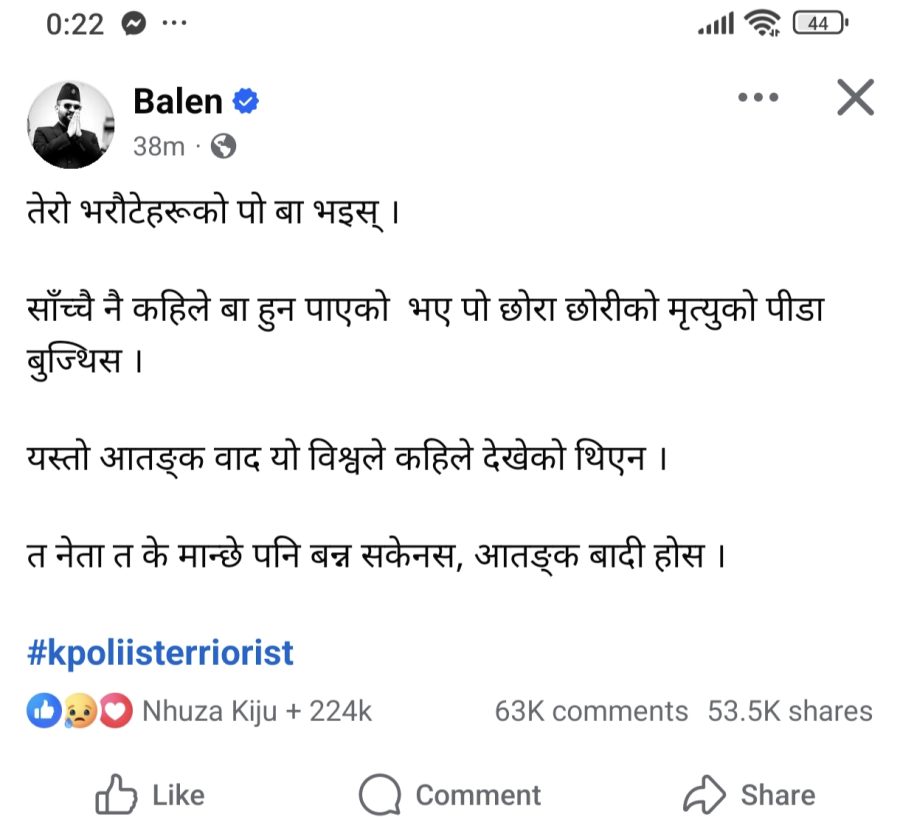Screen dimensions: 900x817
Task: Tap the battery level indicator
Action: click(x=819, y=24)
